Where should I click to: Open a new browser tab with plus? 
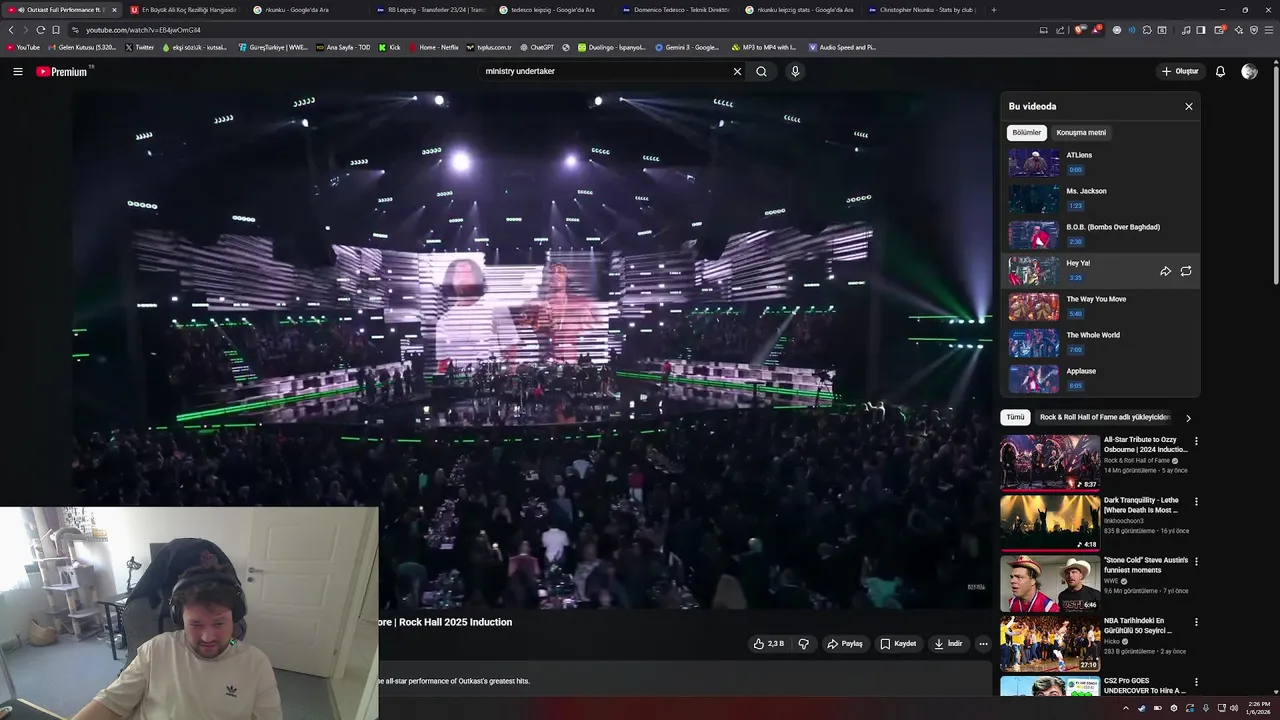[x=993, y=10]
